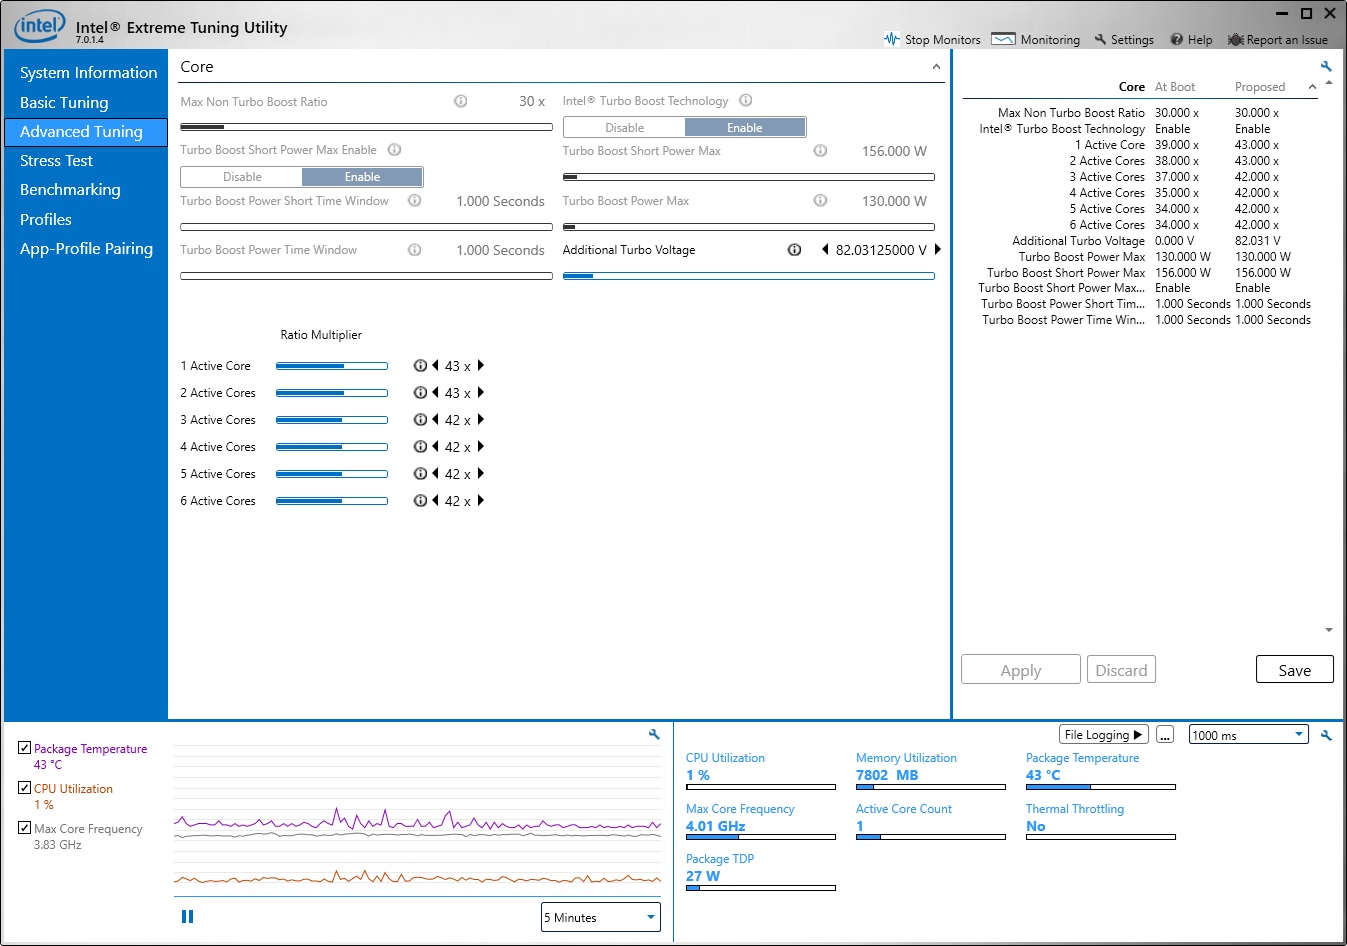Select Advanced Tuning in sidebar
Viewport: 1347px width, 946px height.
[86, 132]
